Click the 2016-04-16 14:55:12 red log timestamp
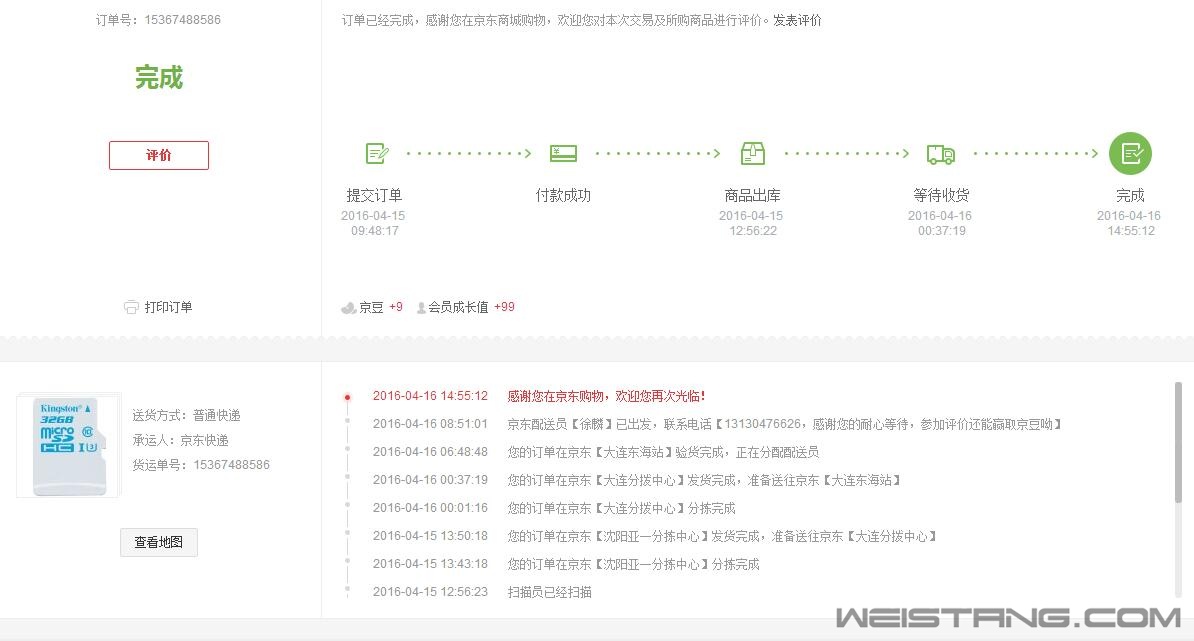1194x641 pixels. [x=430, y=396]
